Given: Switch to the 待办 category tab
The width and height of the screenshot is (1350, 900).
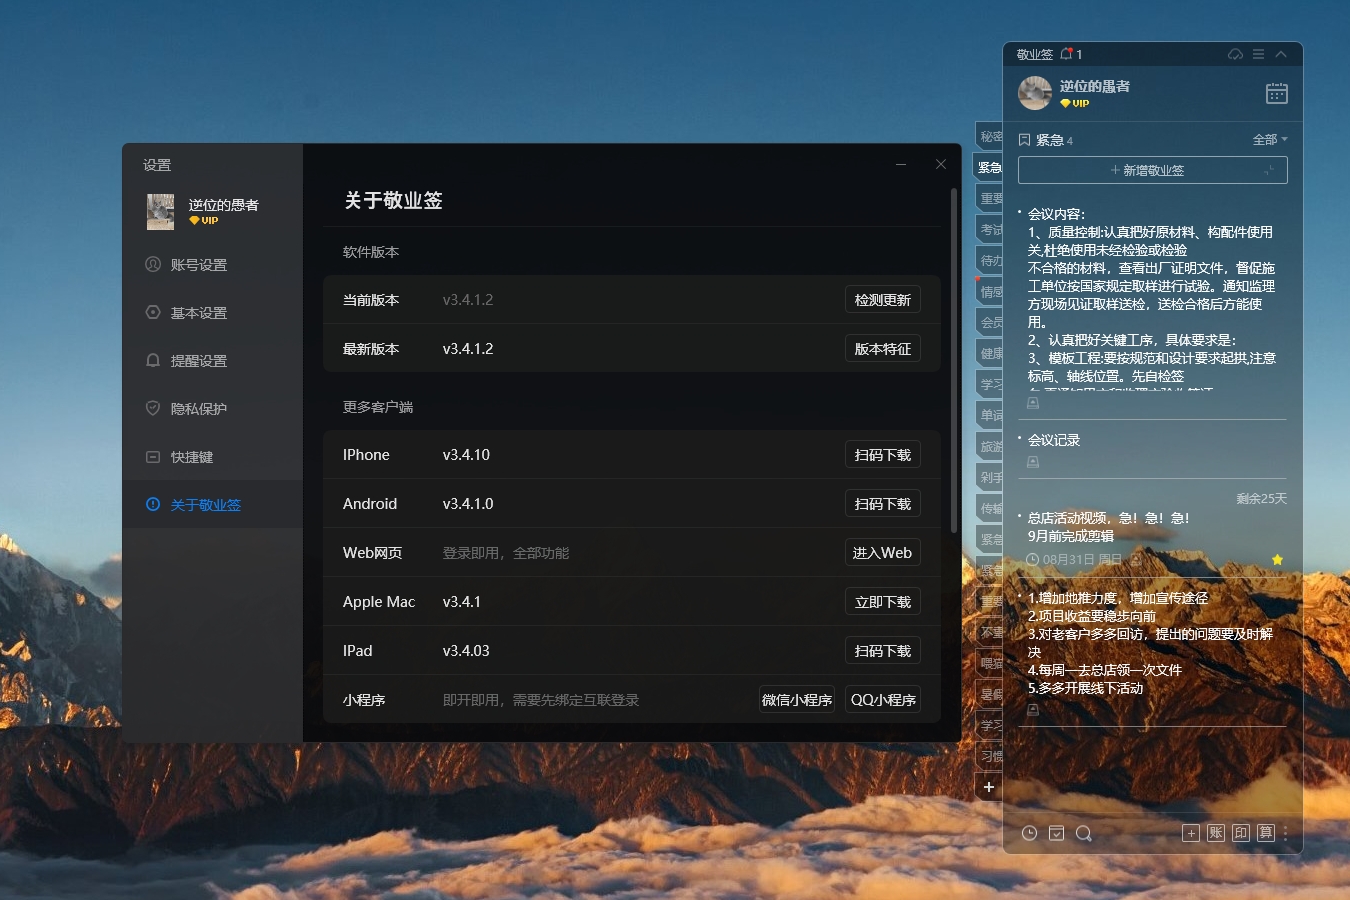Looking at the screenshot, I should (x=990, y=260).
